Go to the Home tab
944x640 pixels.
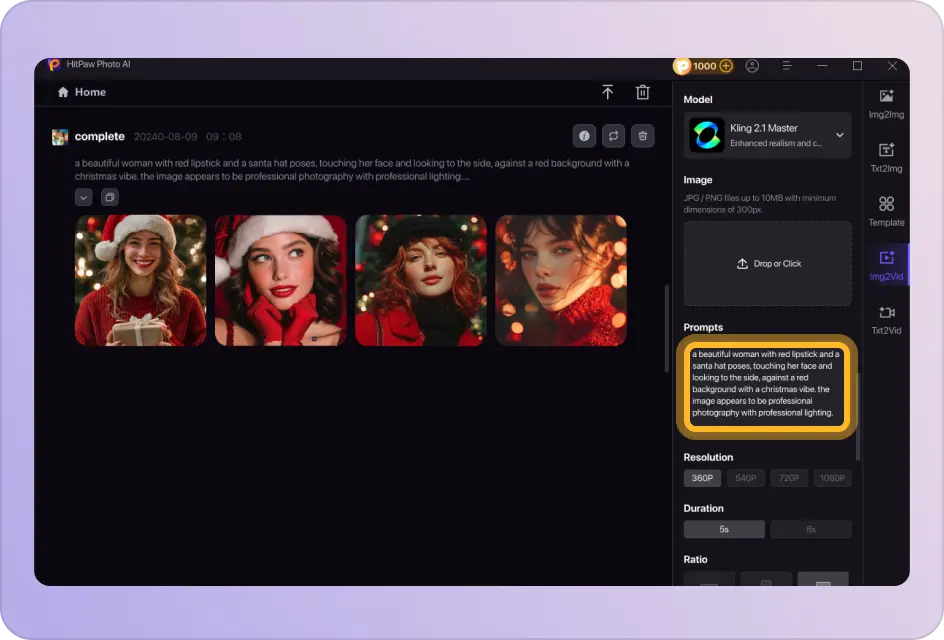tap(80, 91)
